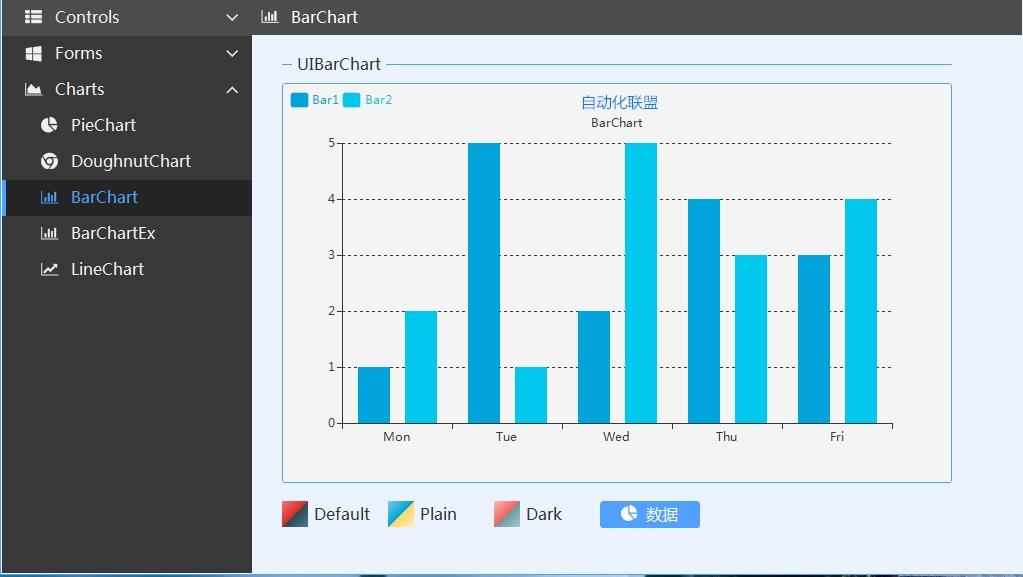Click the Controls list icon

[x=33, y=17]
